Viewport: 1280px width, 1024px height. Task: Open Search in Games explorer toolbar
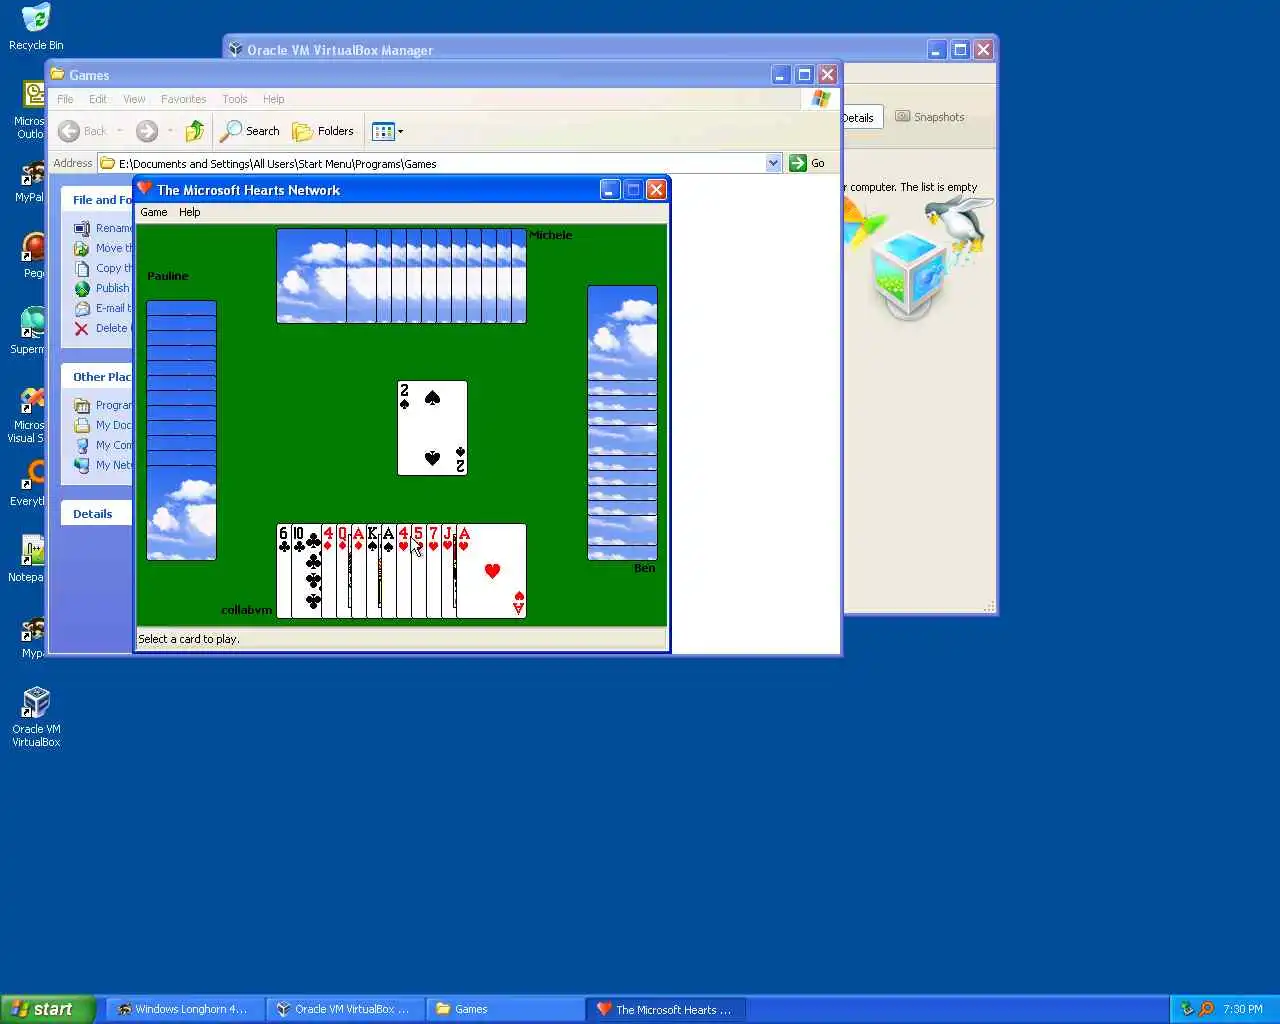click(x=250, y=131)
